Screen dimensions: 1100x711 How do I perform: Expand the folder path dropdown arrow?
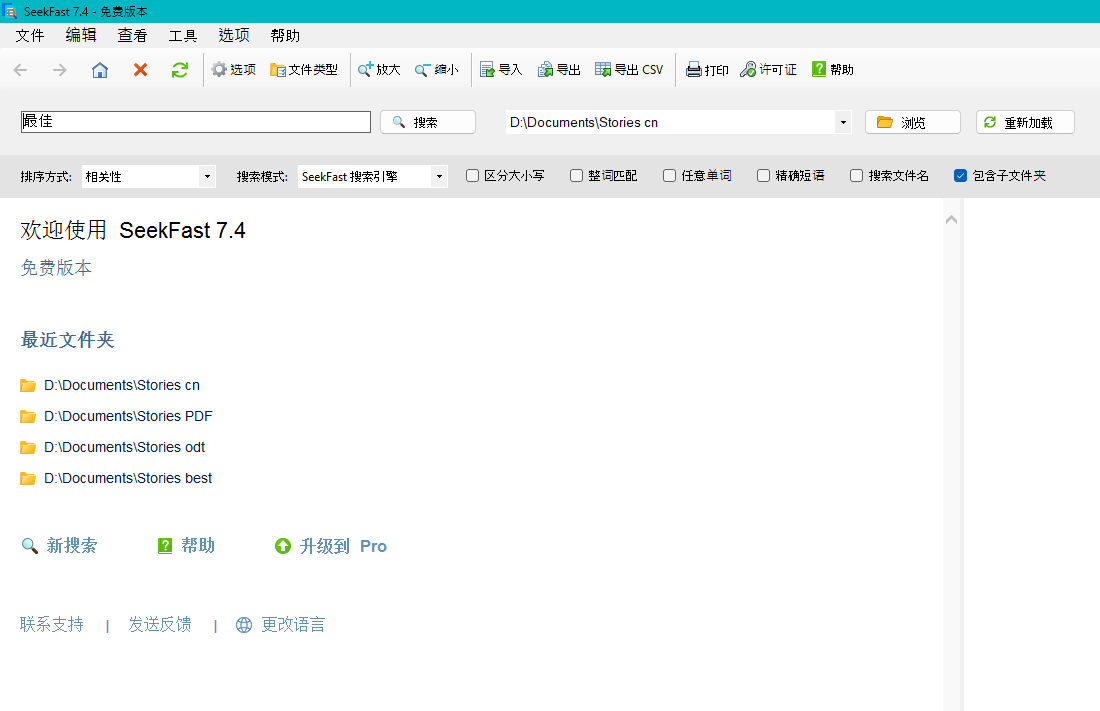point(843,122)
